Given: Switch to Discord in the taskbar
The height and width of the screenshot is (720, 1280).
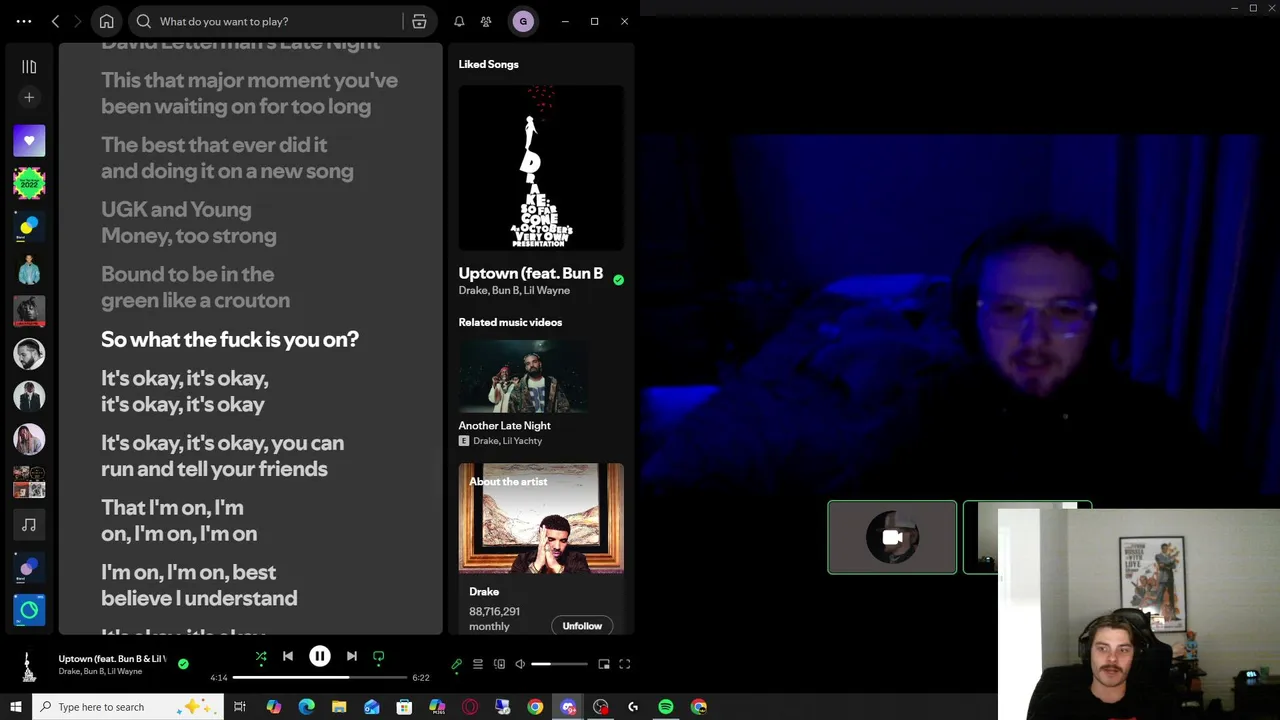Looking at the screenshot, I should point(568,707).
